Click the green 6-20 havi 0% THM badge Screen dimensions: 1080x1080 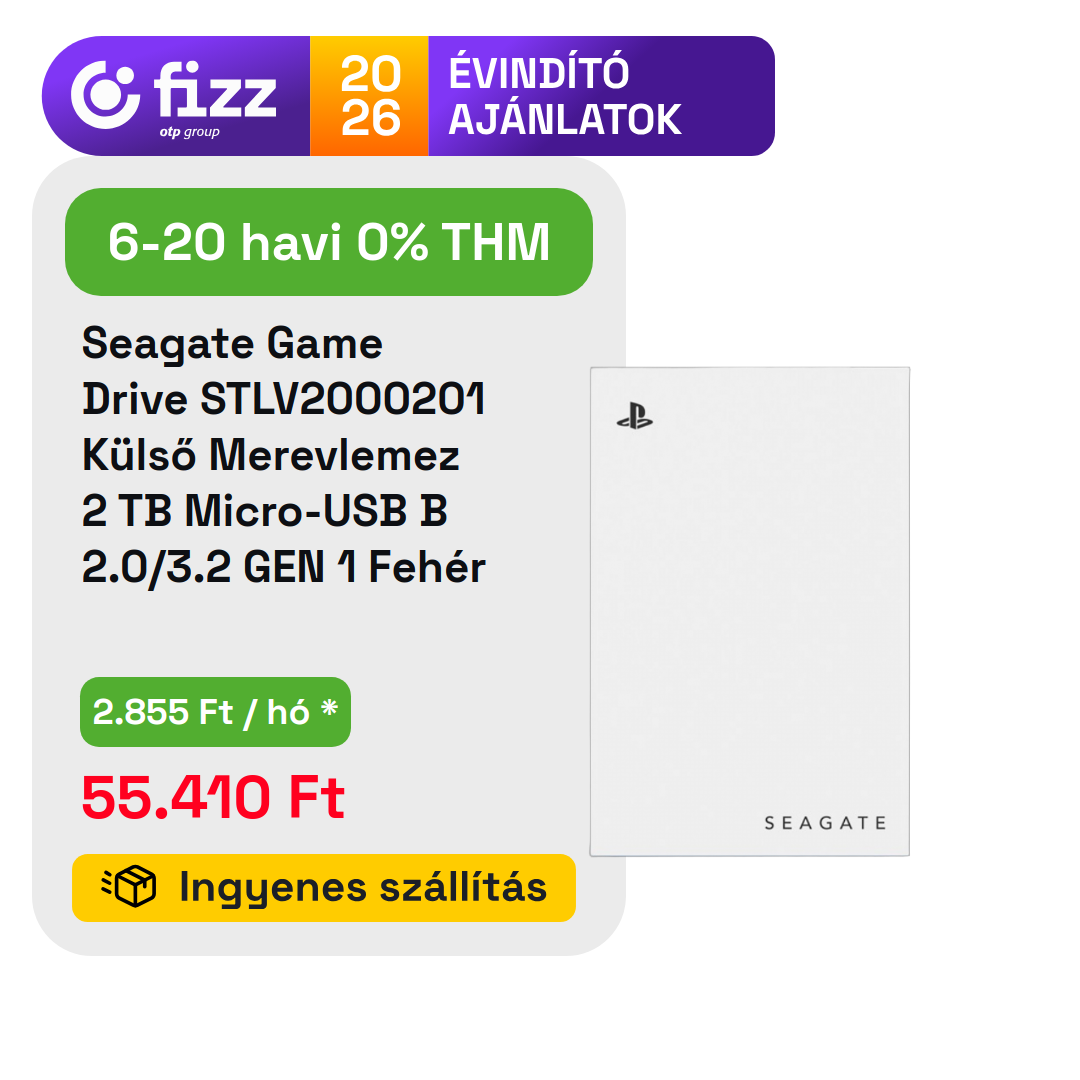pos(328,242)
